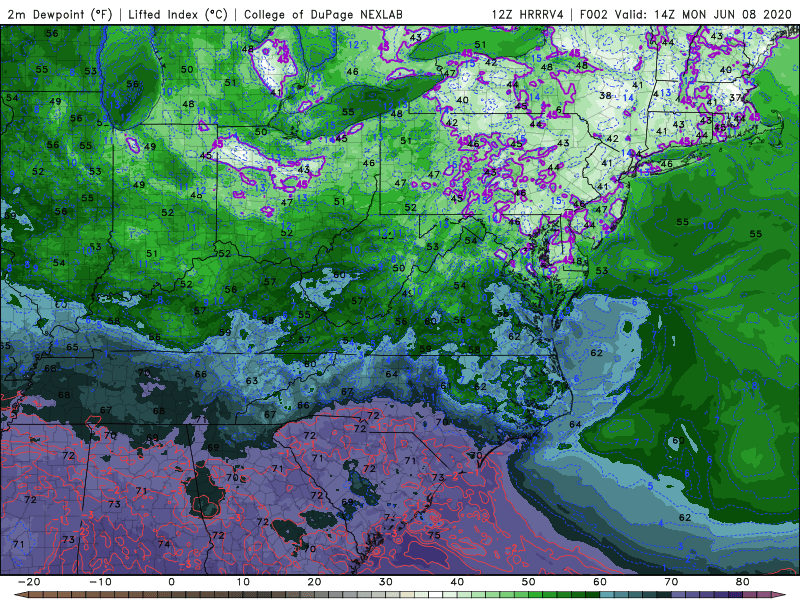Click the "College of DuPage NEXLAB" label
This screenshot has height=600, width=800.
[323, 14]
